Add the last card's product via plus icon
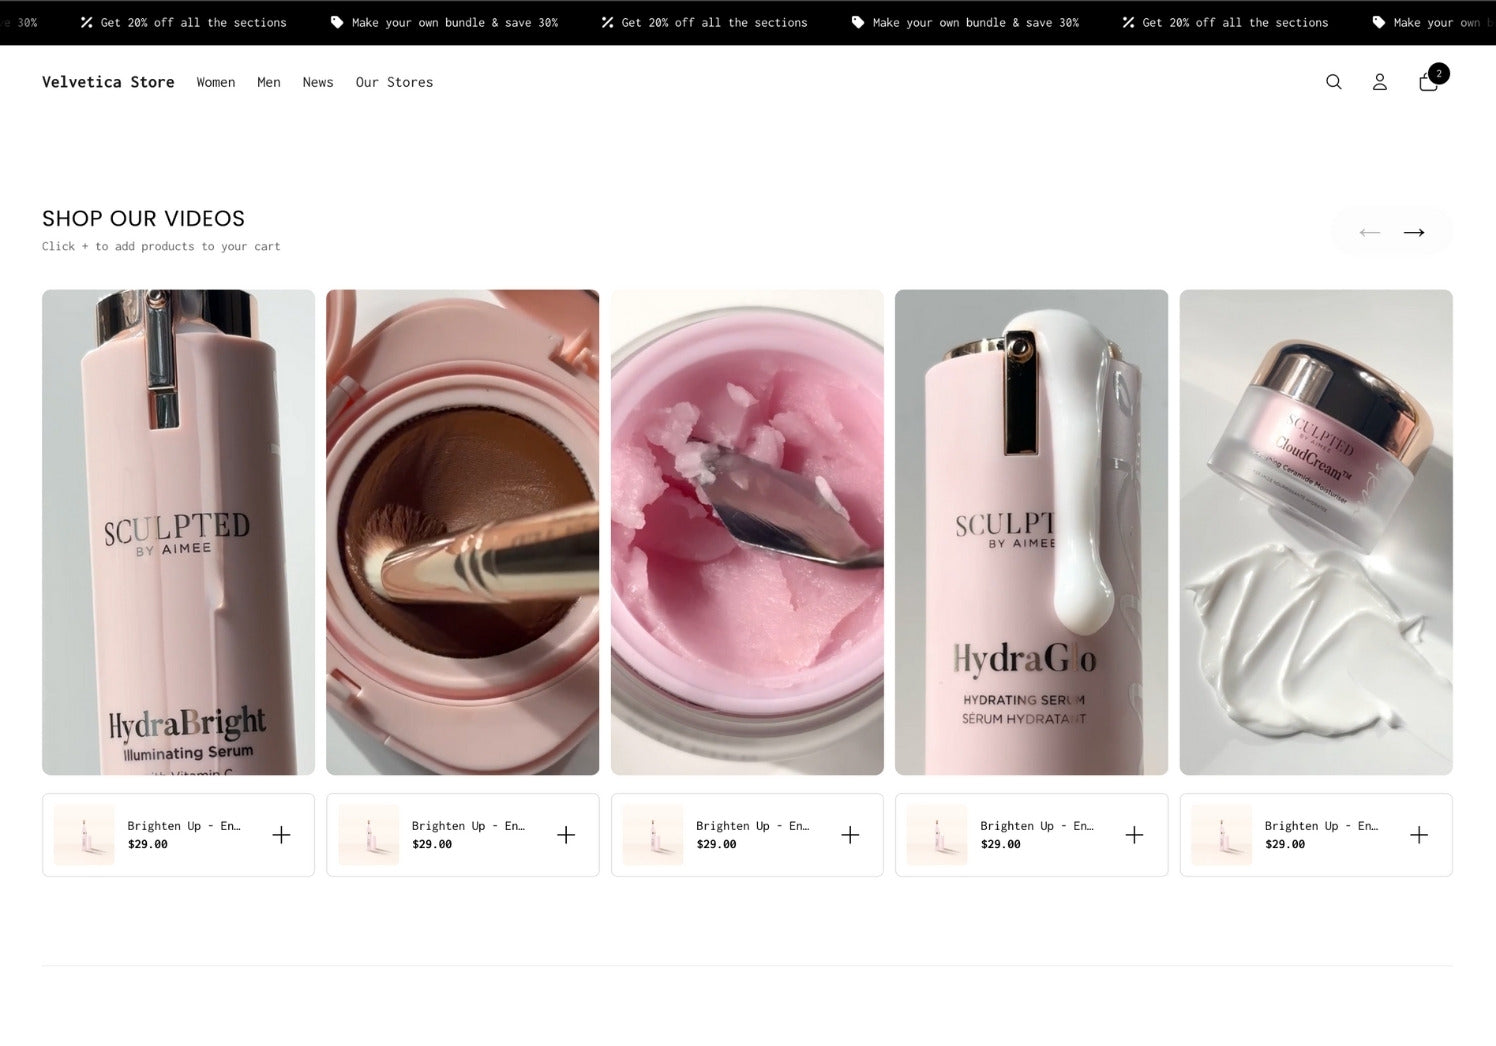Image resolution: width=1496 pixels, height=1046 pixels. (x=1419, y=834)
